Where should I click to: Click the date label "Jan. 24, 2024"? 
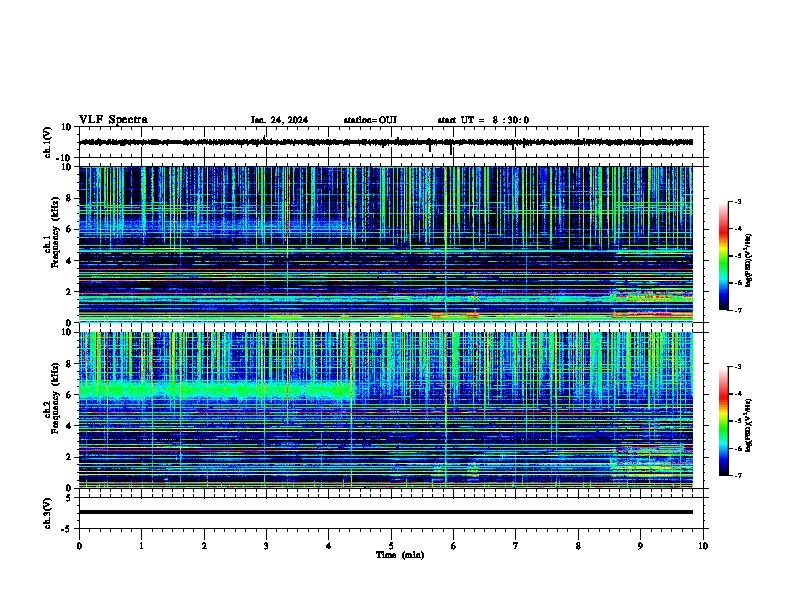point(279,120)
